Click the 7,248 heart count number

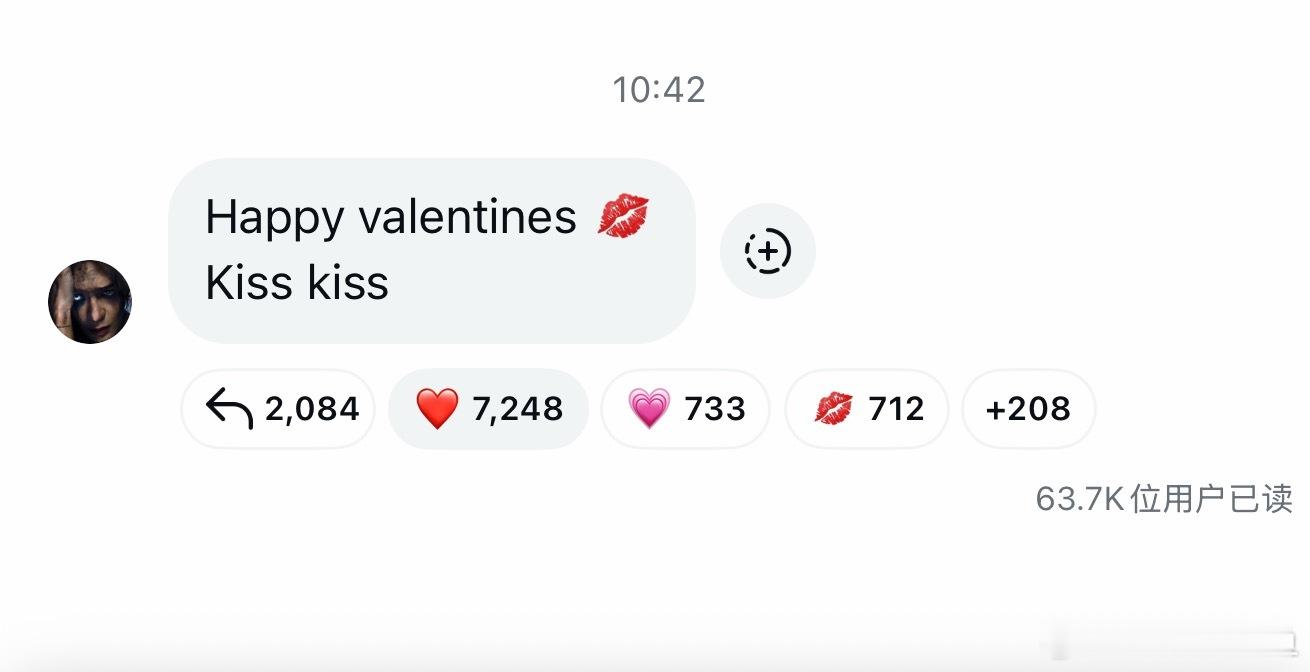tap(517, 409)
